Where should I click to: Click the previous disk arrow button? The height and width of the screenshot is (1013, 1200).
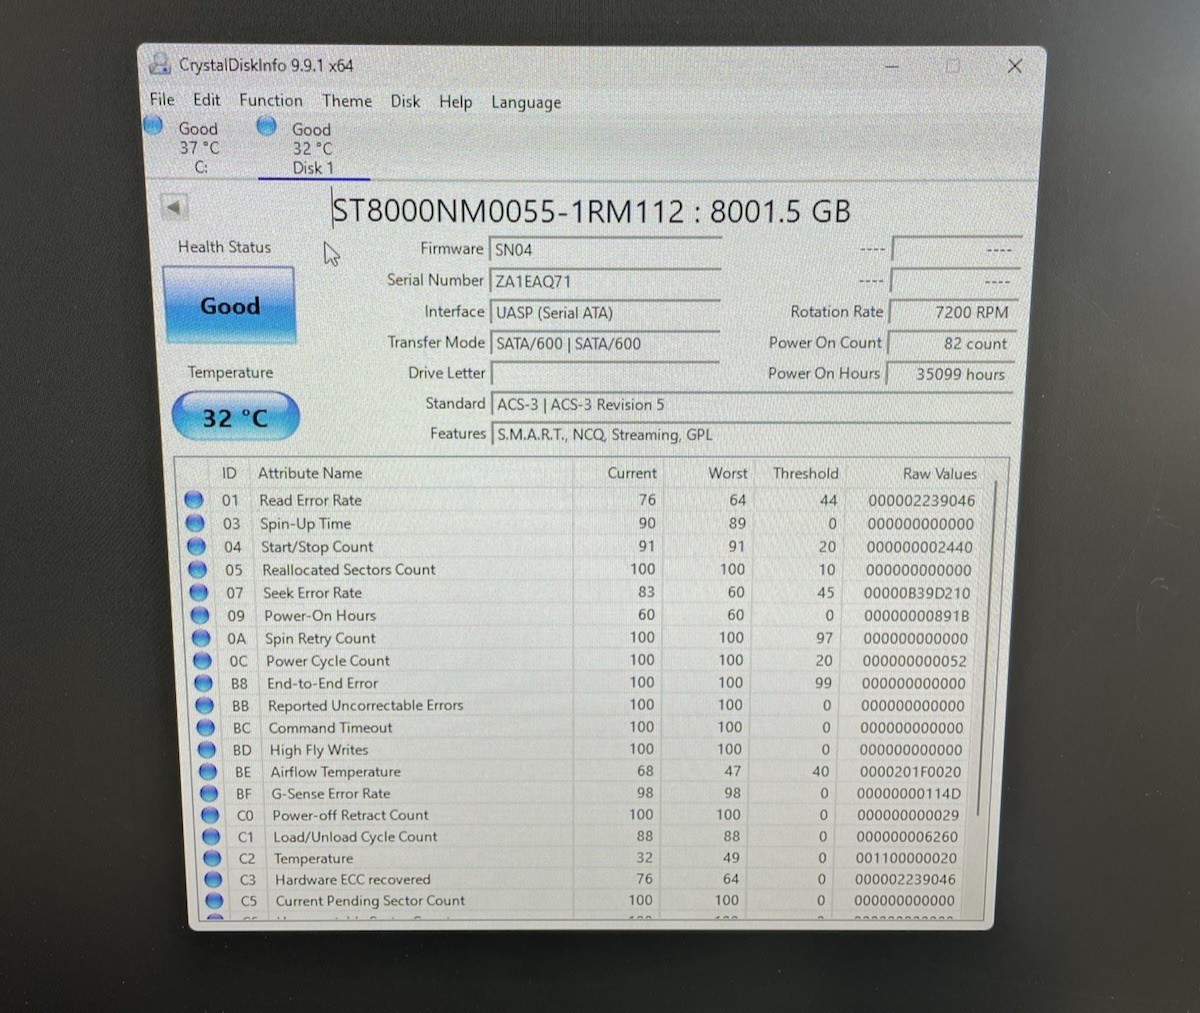click(174, 207)
